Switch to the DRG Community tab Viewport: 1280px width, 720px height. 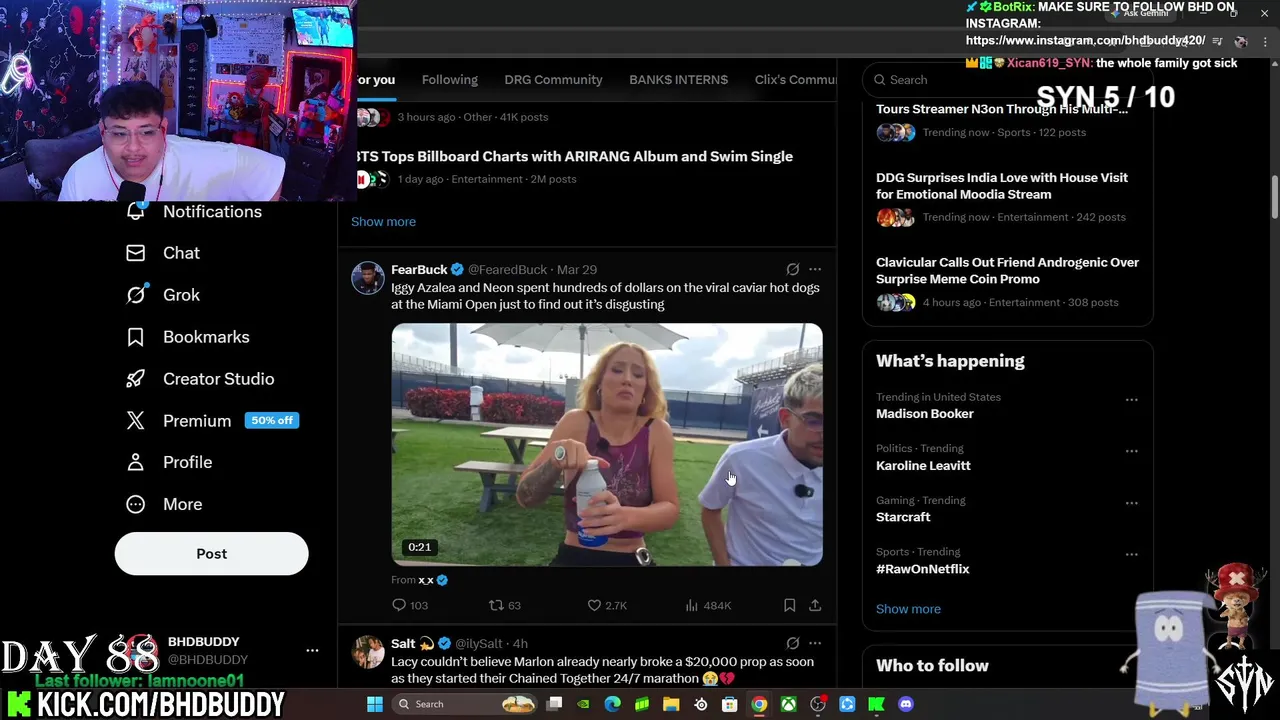pos(553,80)
